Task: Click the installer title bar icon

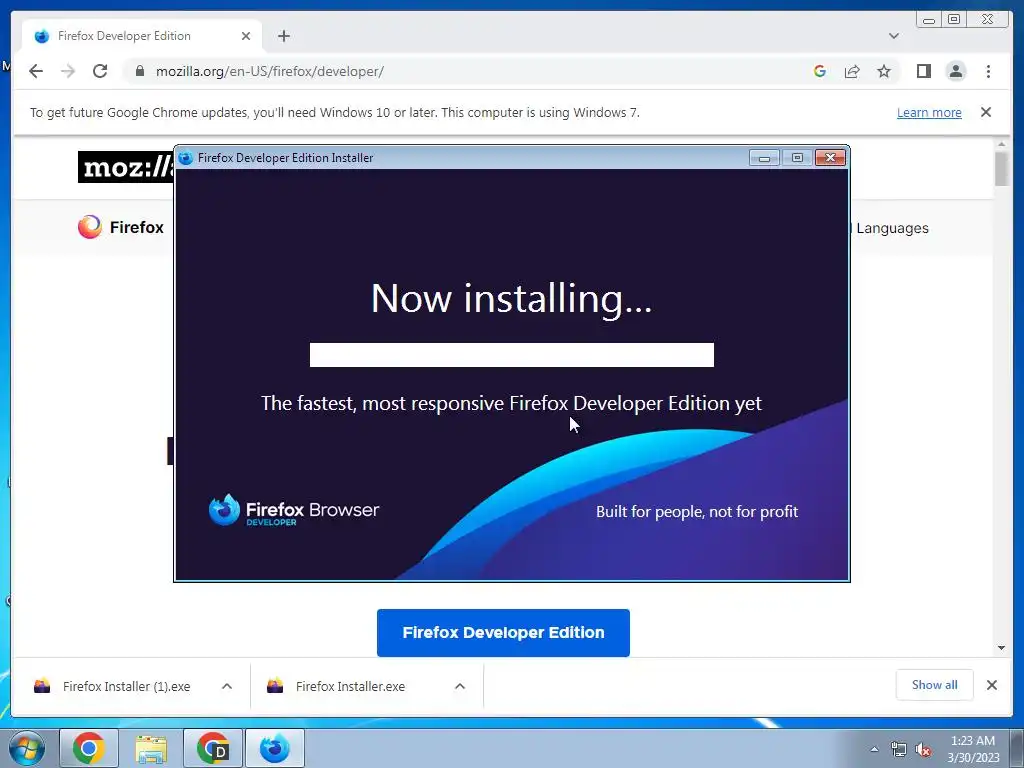Action: point(185,157)
